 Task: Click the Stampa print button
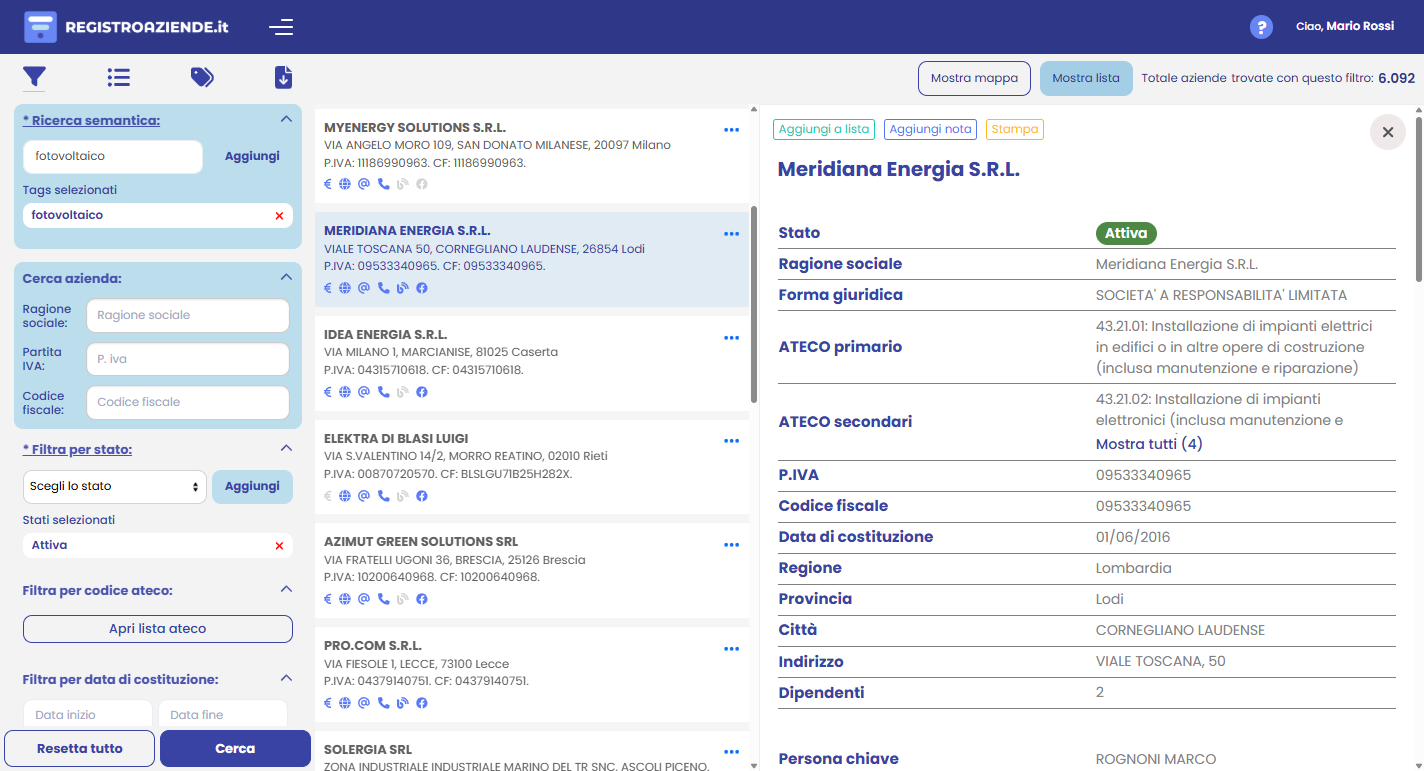point(1014,129)
